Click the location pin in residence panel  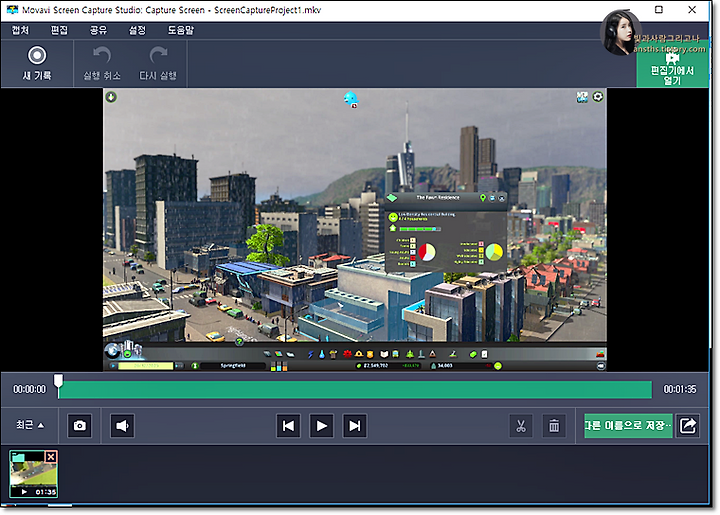483,198
